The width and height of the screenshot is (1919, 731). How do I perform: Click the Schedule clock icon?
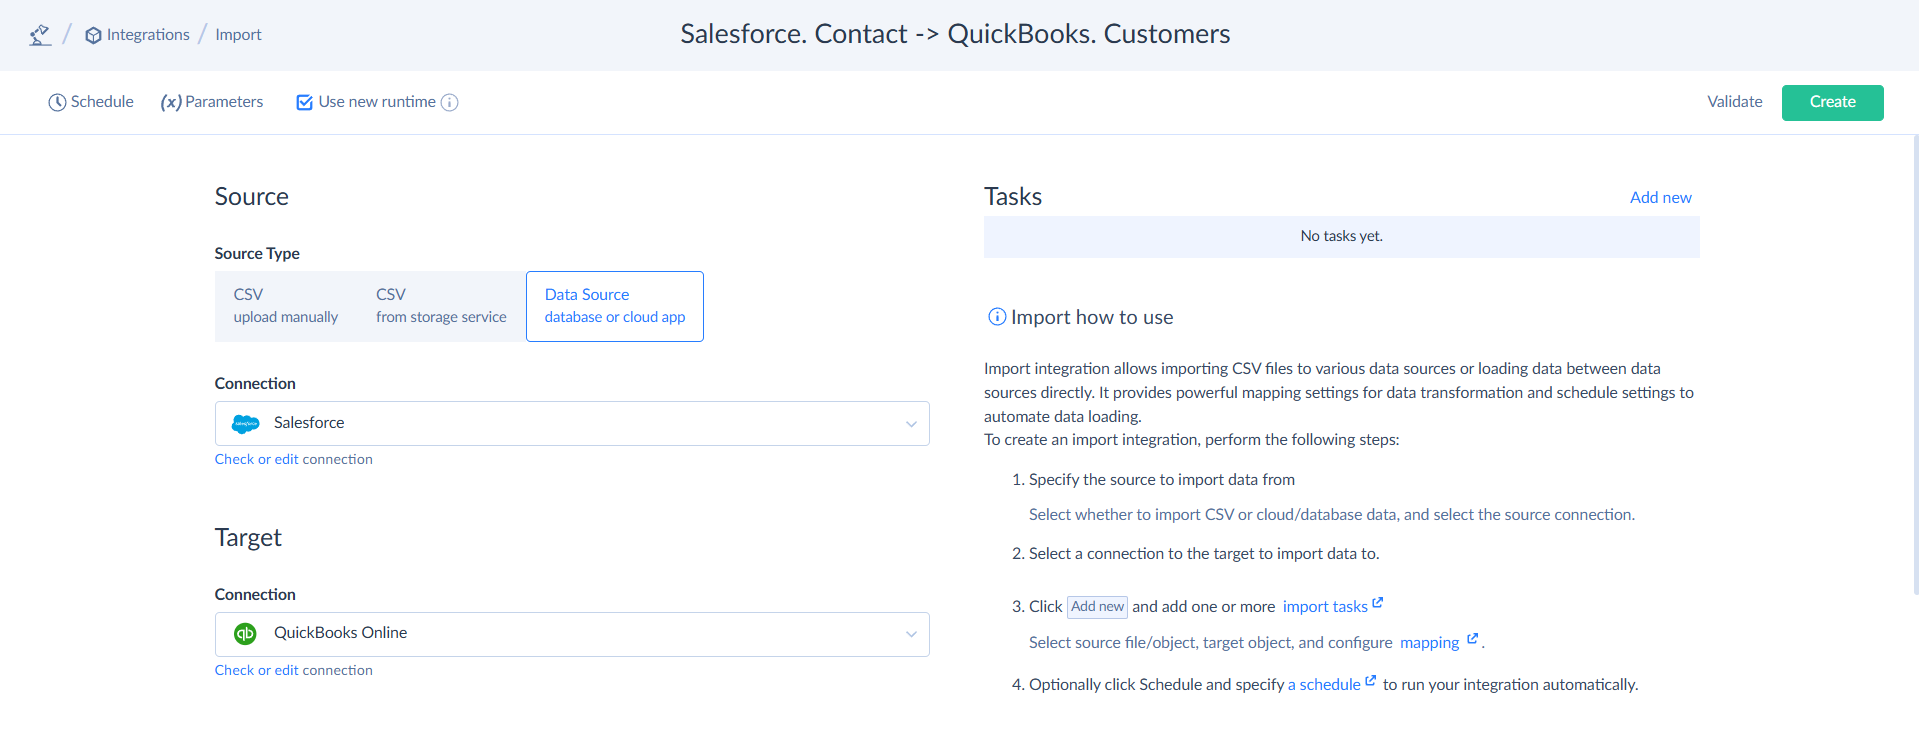(x=57, y=102)
